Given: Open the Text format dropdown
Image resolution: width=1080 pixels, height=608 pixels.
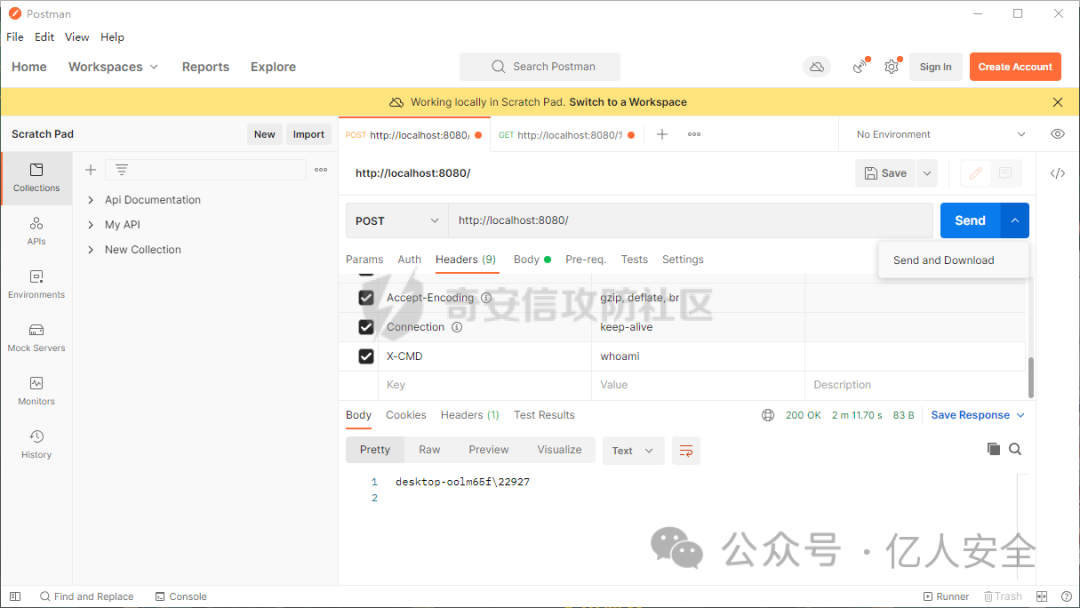Looking at the screenshot, I should (x=633, y=451).
